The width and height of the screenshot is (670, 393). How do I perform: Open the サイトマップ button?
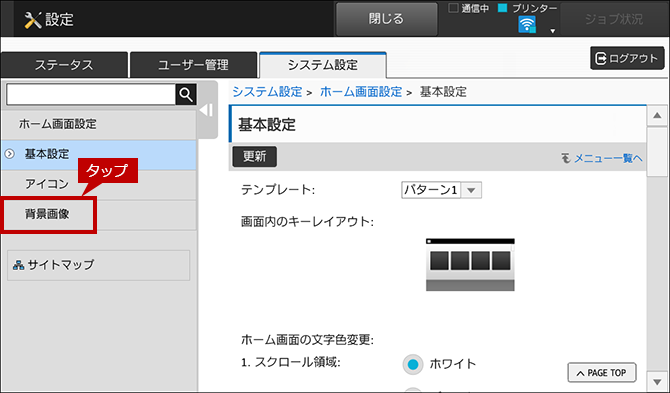(x=99, y=265)
